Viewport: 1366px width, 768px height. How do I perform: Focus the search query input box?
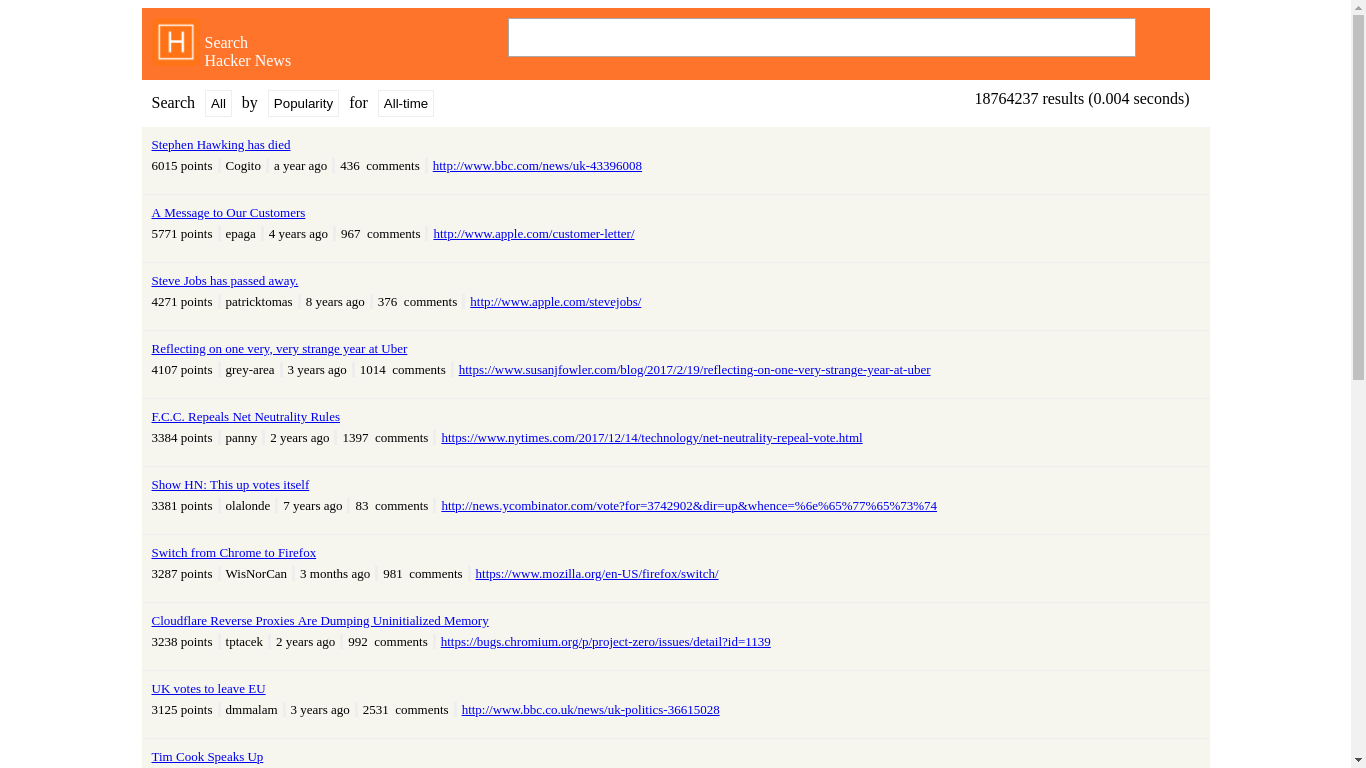pos(822,38)
